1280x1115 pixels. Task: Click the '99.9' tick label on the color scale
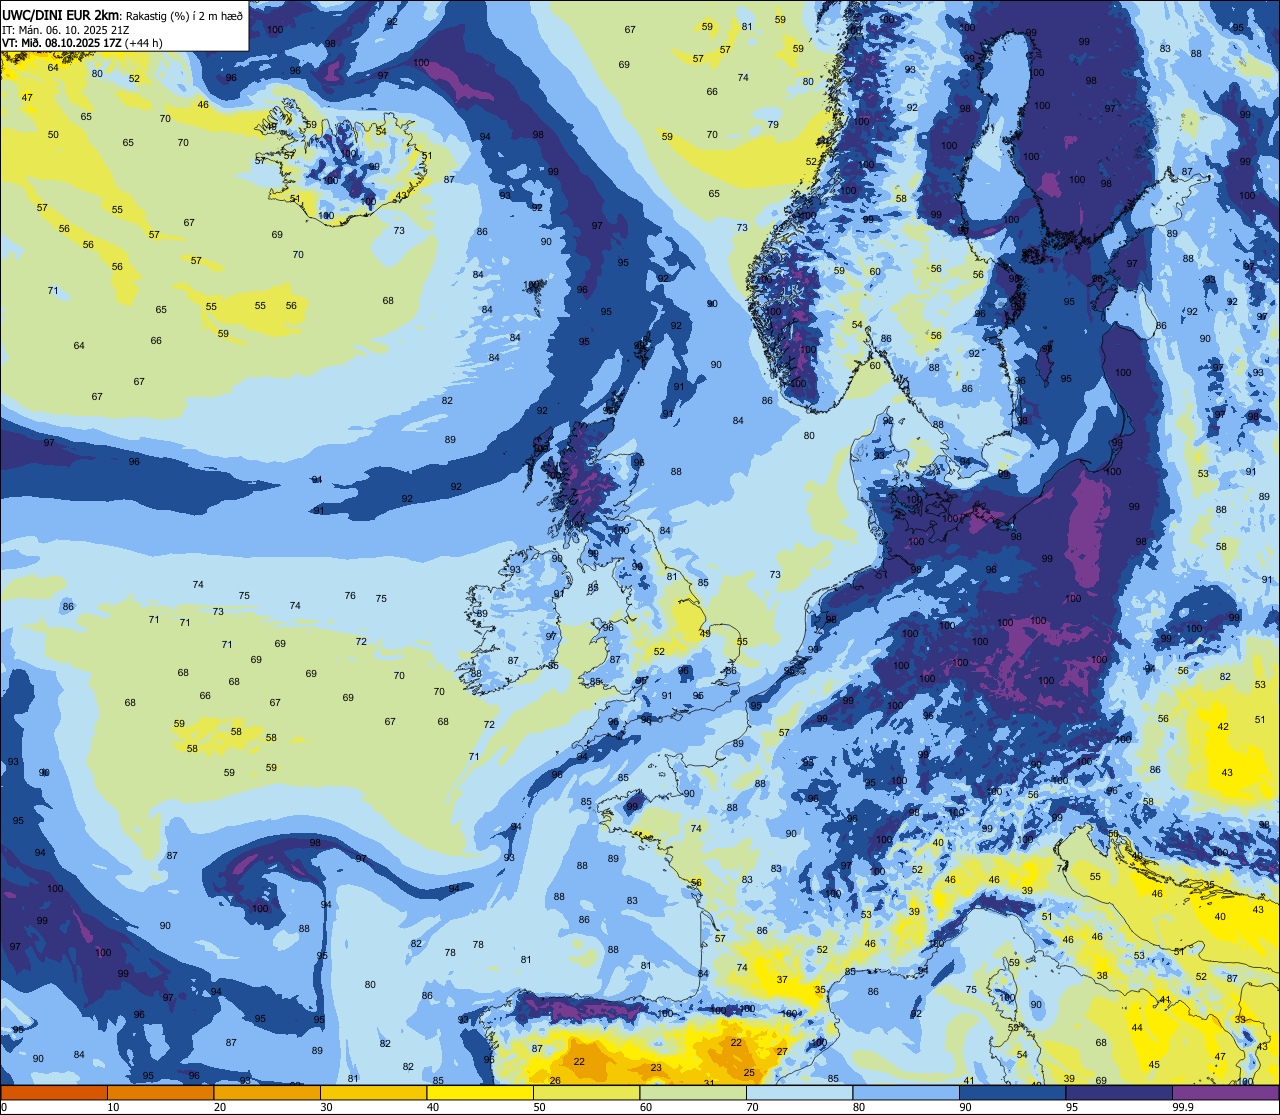tap(1183, 1107)
